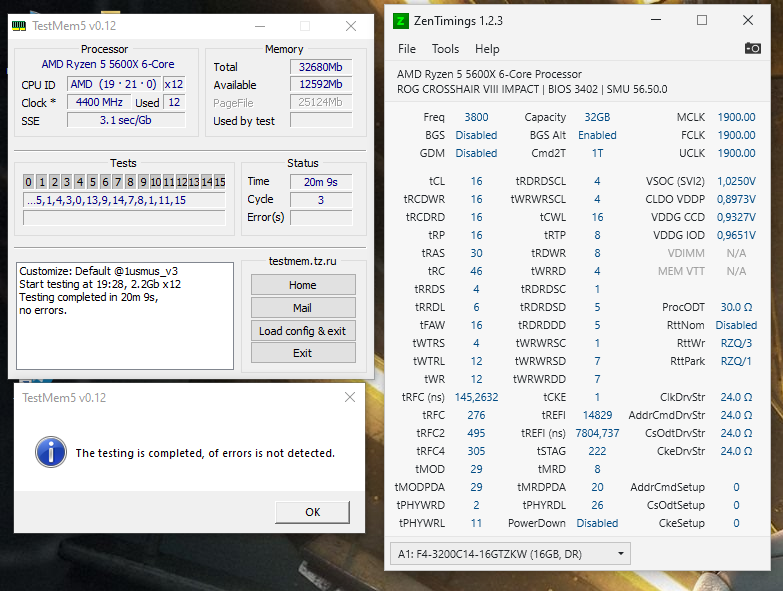Click the GDM Disabled value
The width and height of the screenshot is (783, 591).
coord(476,153)
